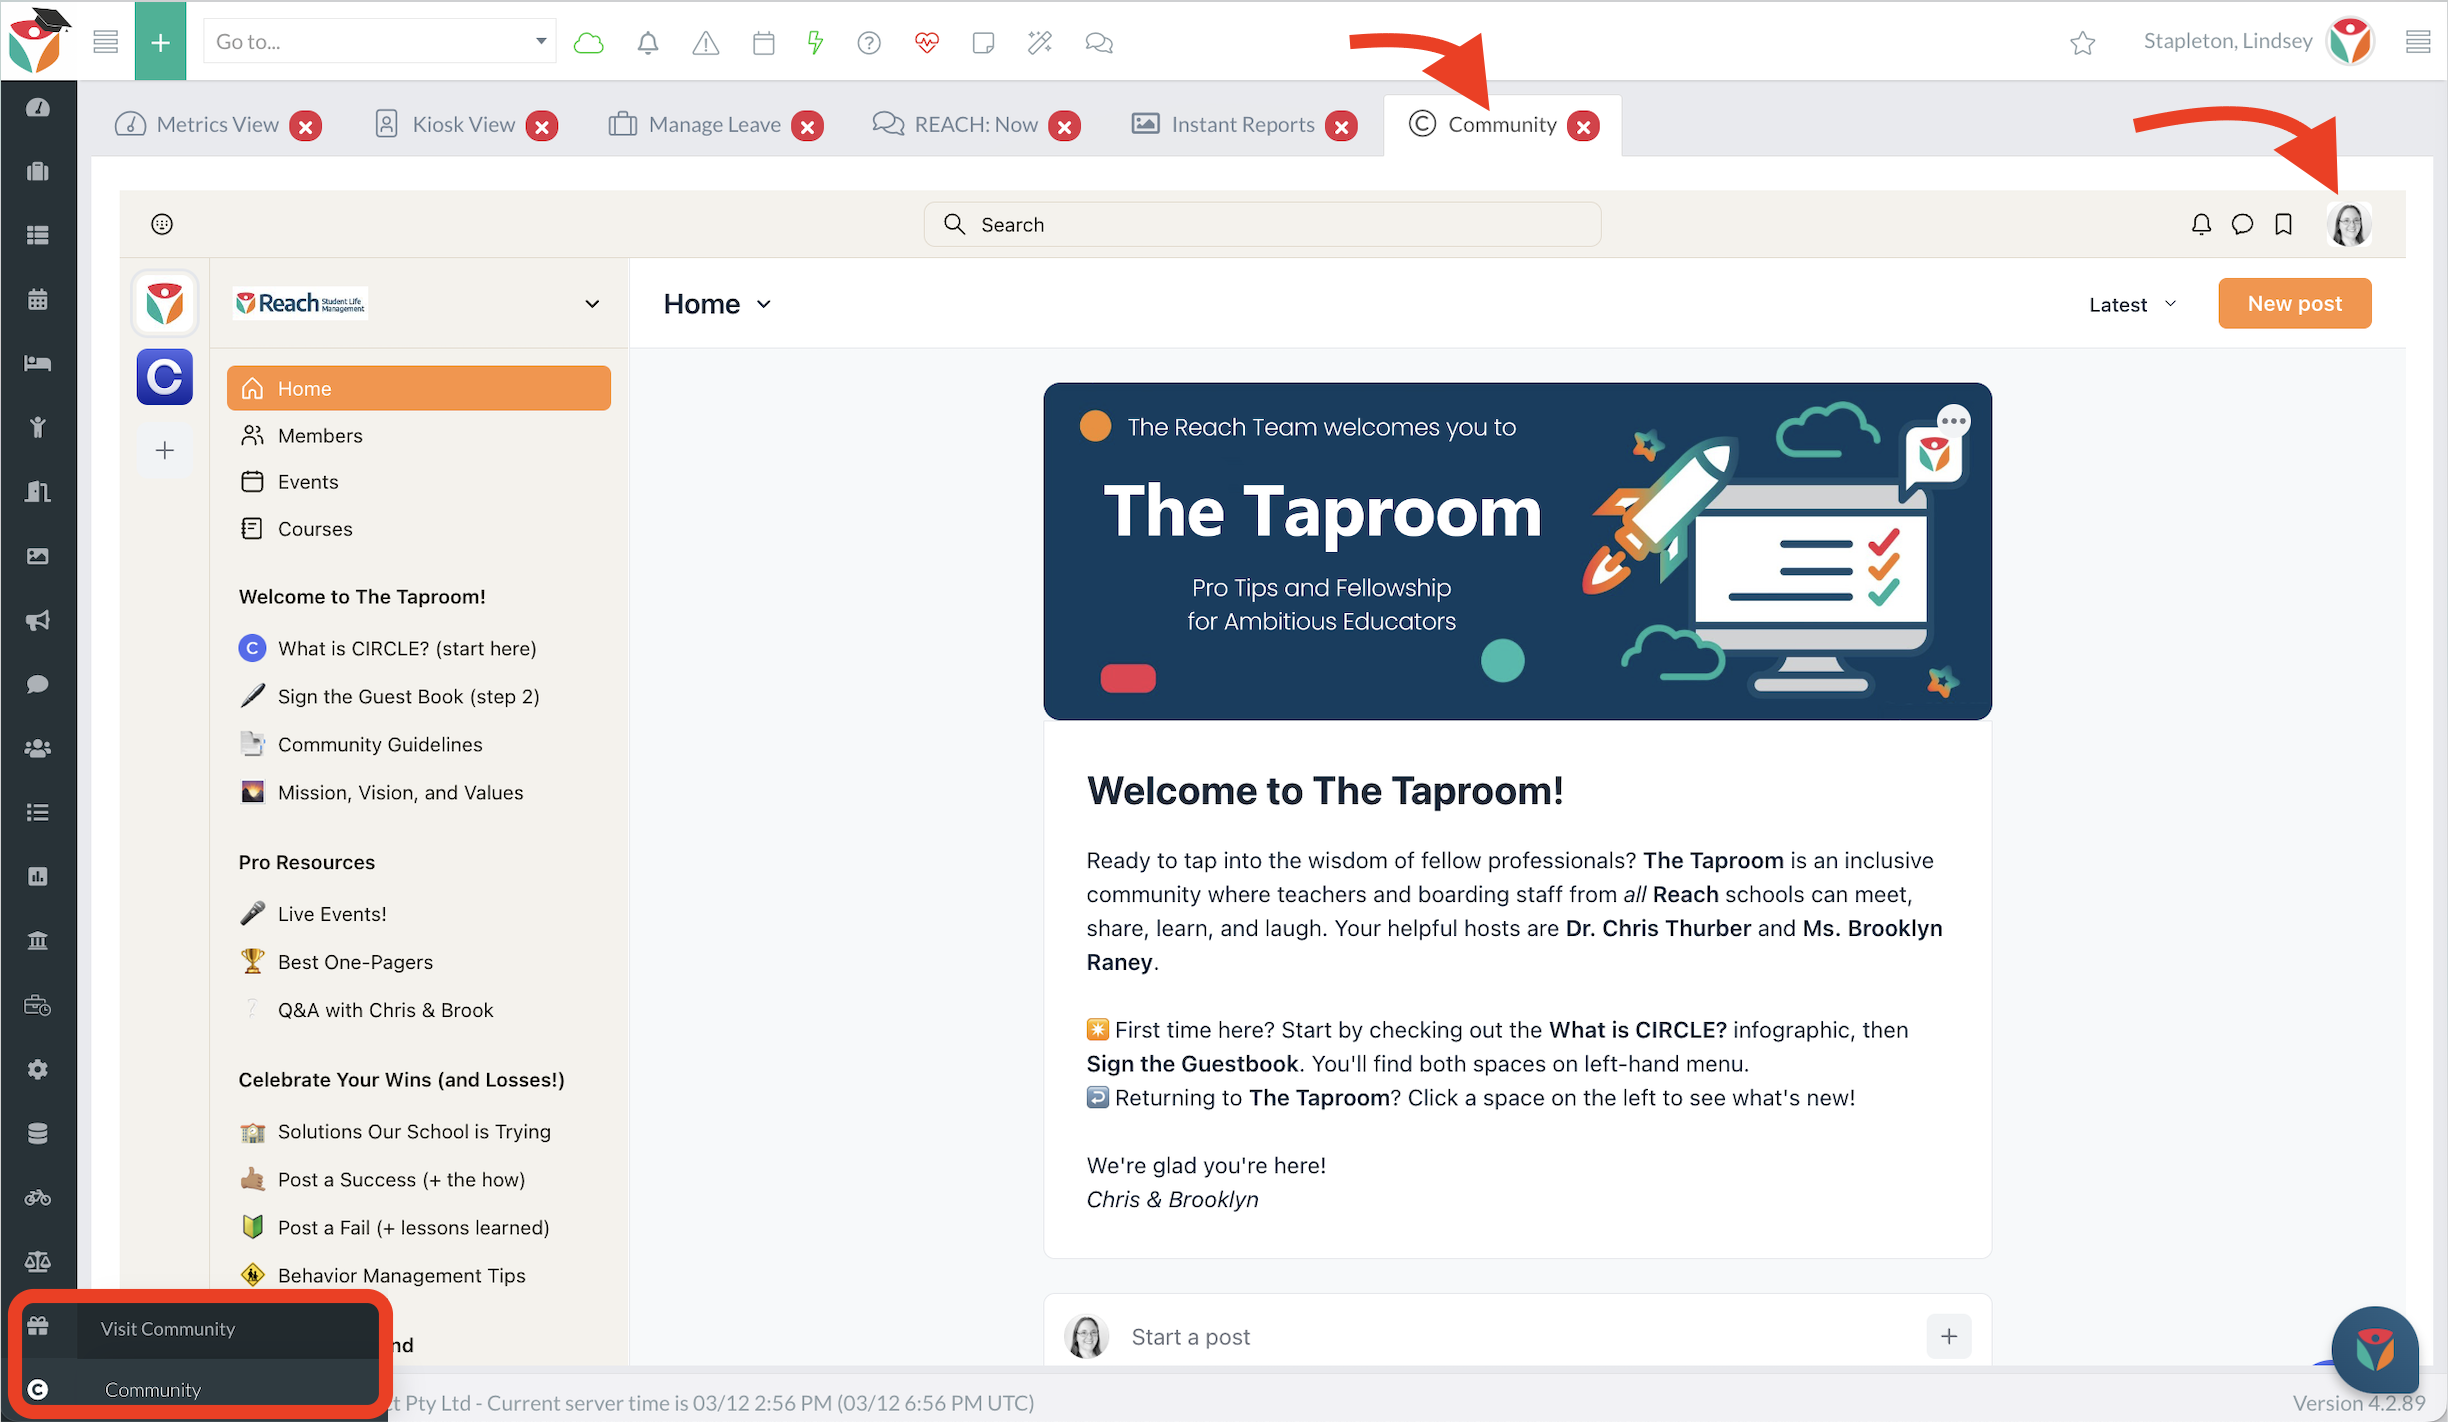Click the green plus add button
The image size is (2448, 1422).
[x=160, y=42]
